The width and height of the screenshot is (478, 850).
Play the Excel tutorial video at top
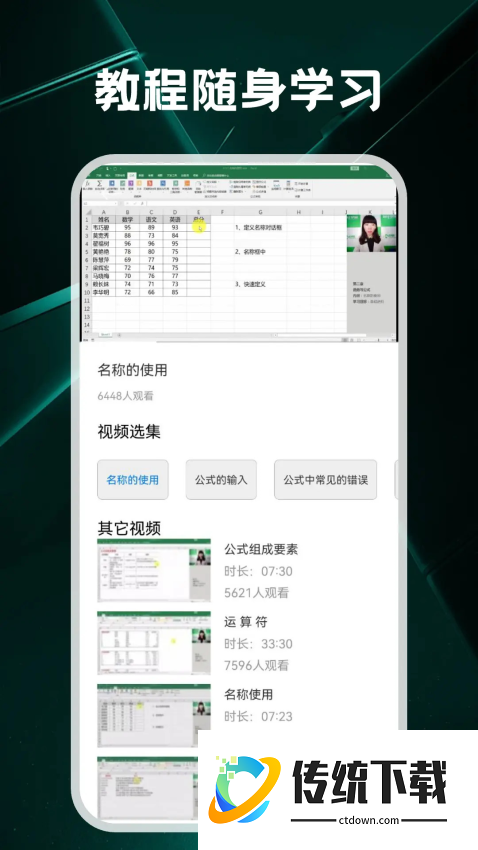[x=239, y=253]
